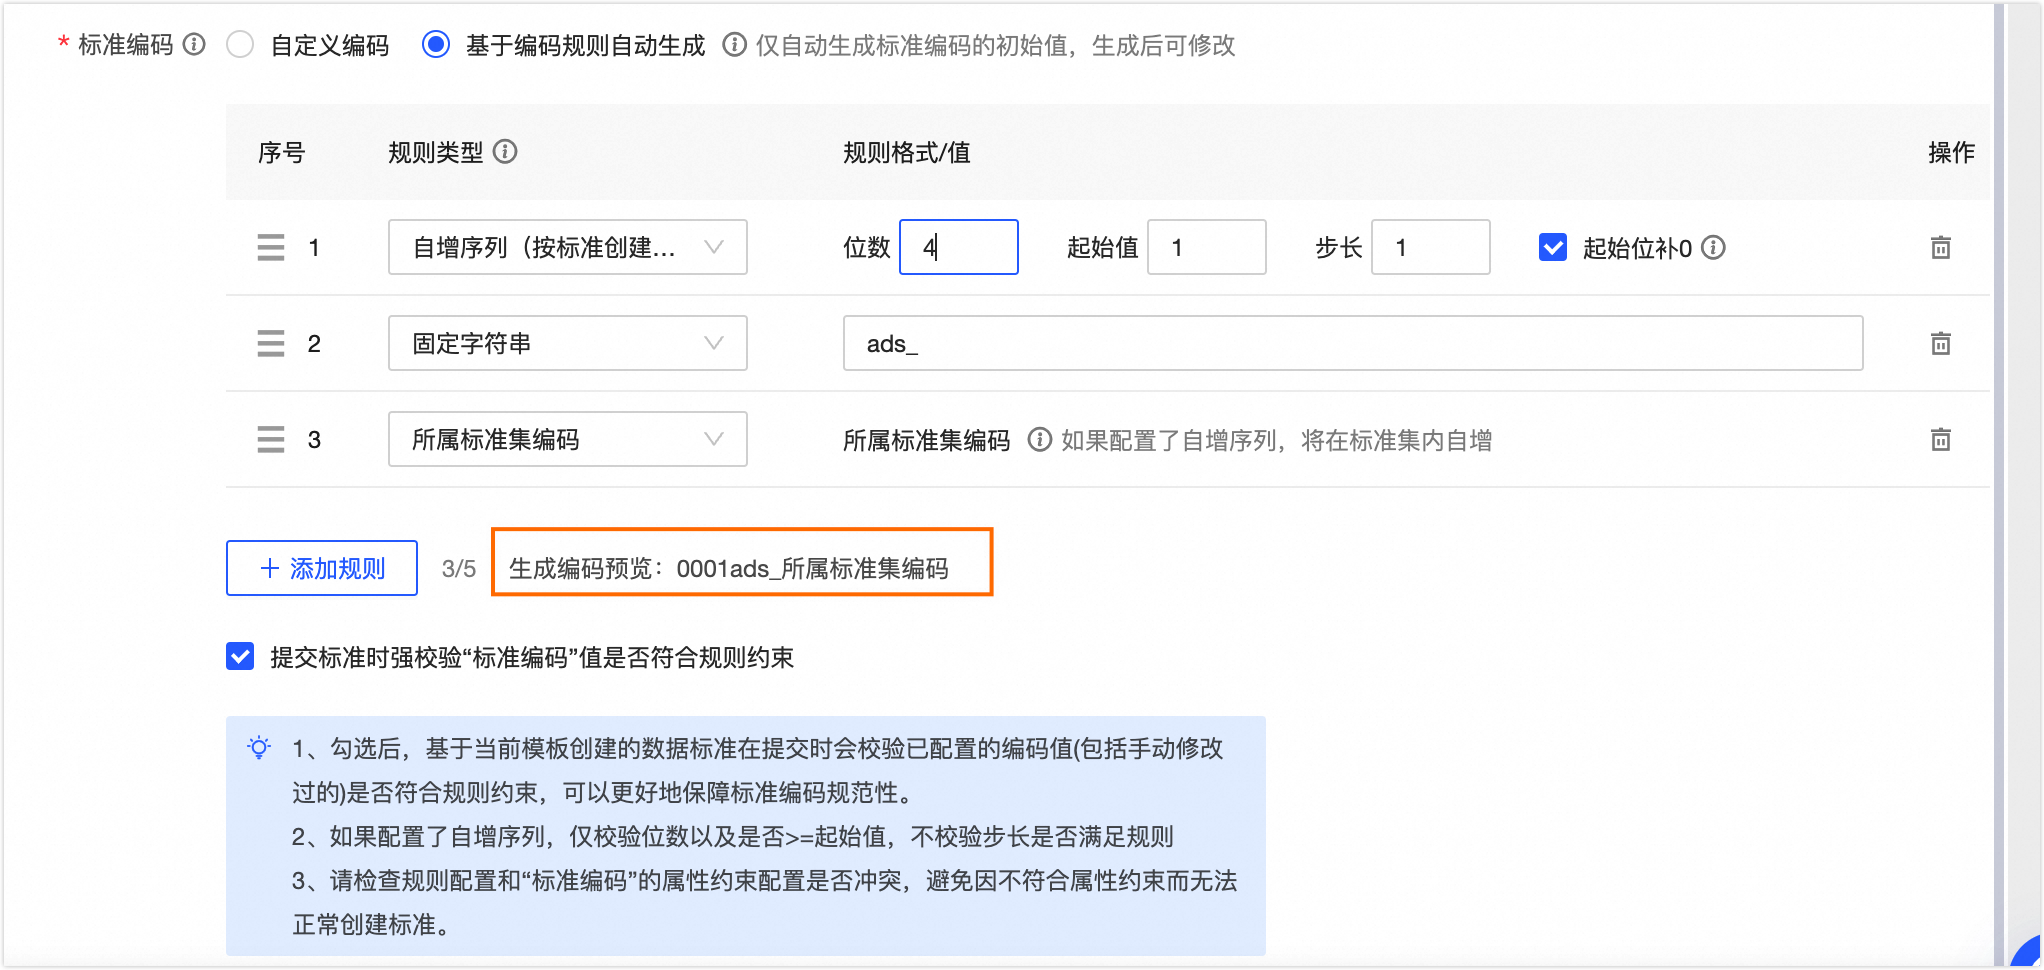The image size is (2044, 970).
Task: Click the info icon next to 起始位补0
Action: point(1713,247)
